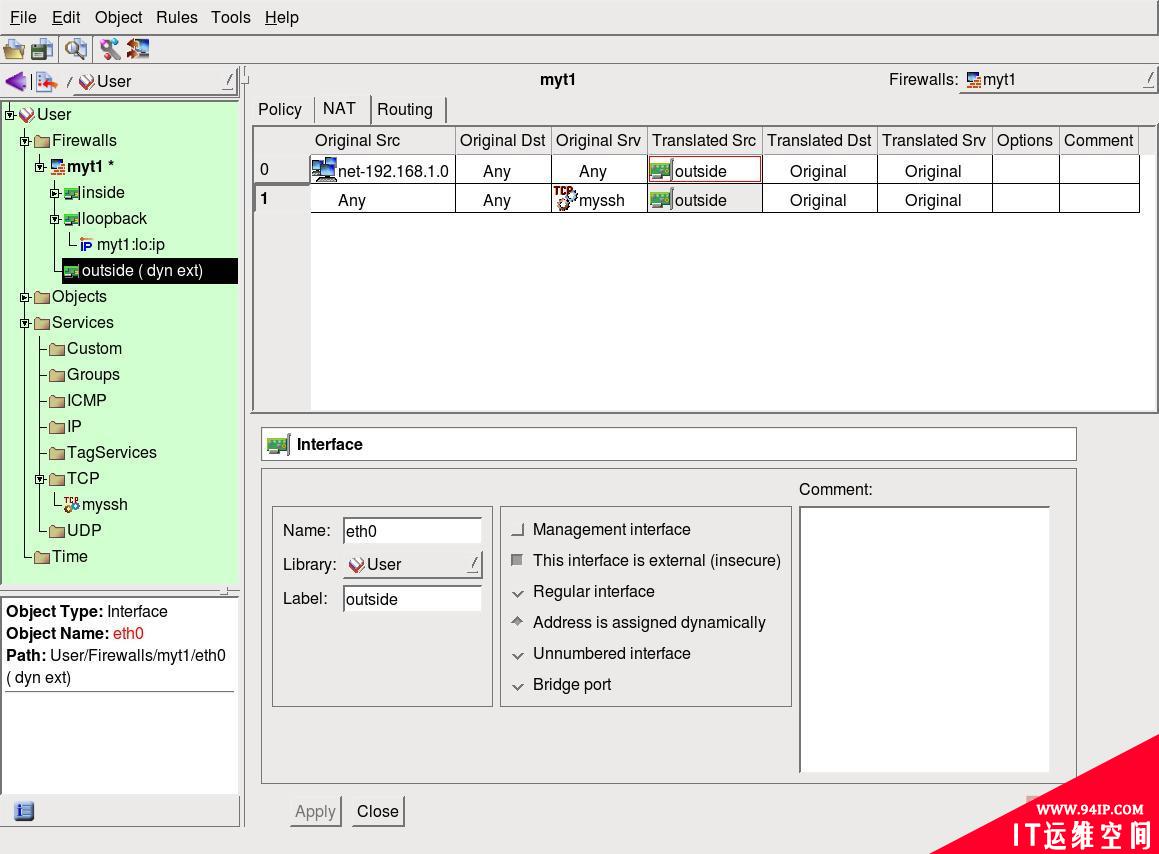Viewport: 1159px width, 854px height.
Task: Click the loopback interface icon in the tree
Action: click(x=72, y=219)
